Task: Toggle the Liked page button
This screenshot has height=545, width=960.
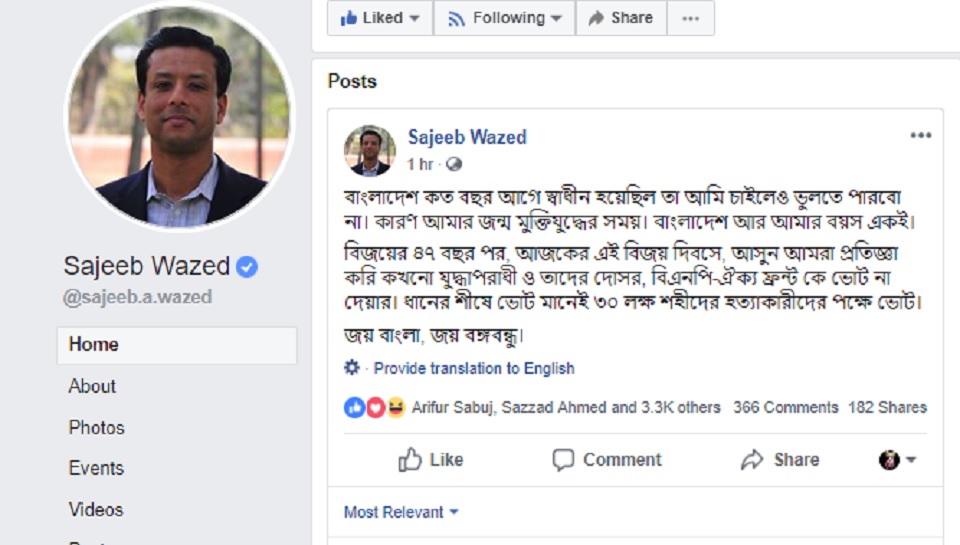Action: (x=380, y=18)
